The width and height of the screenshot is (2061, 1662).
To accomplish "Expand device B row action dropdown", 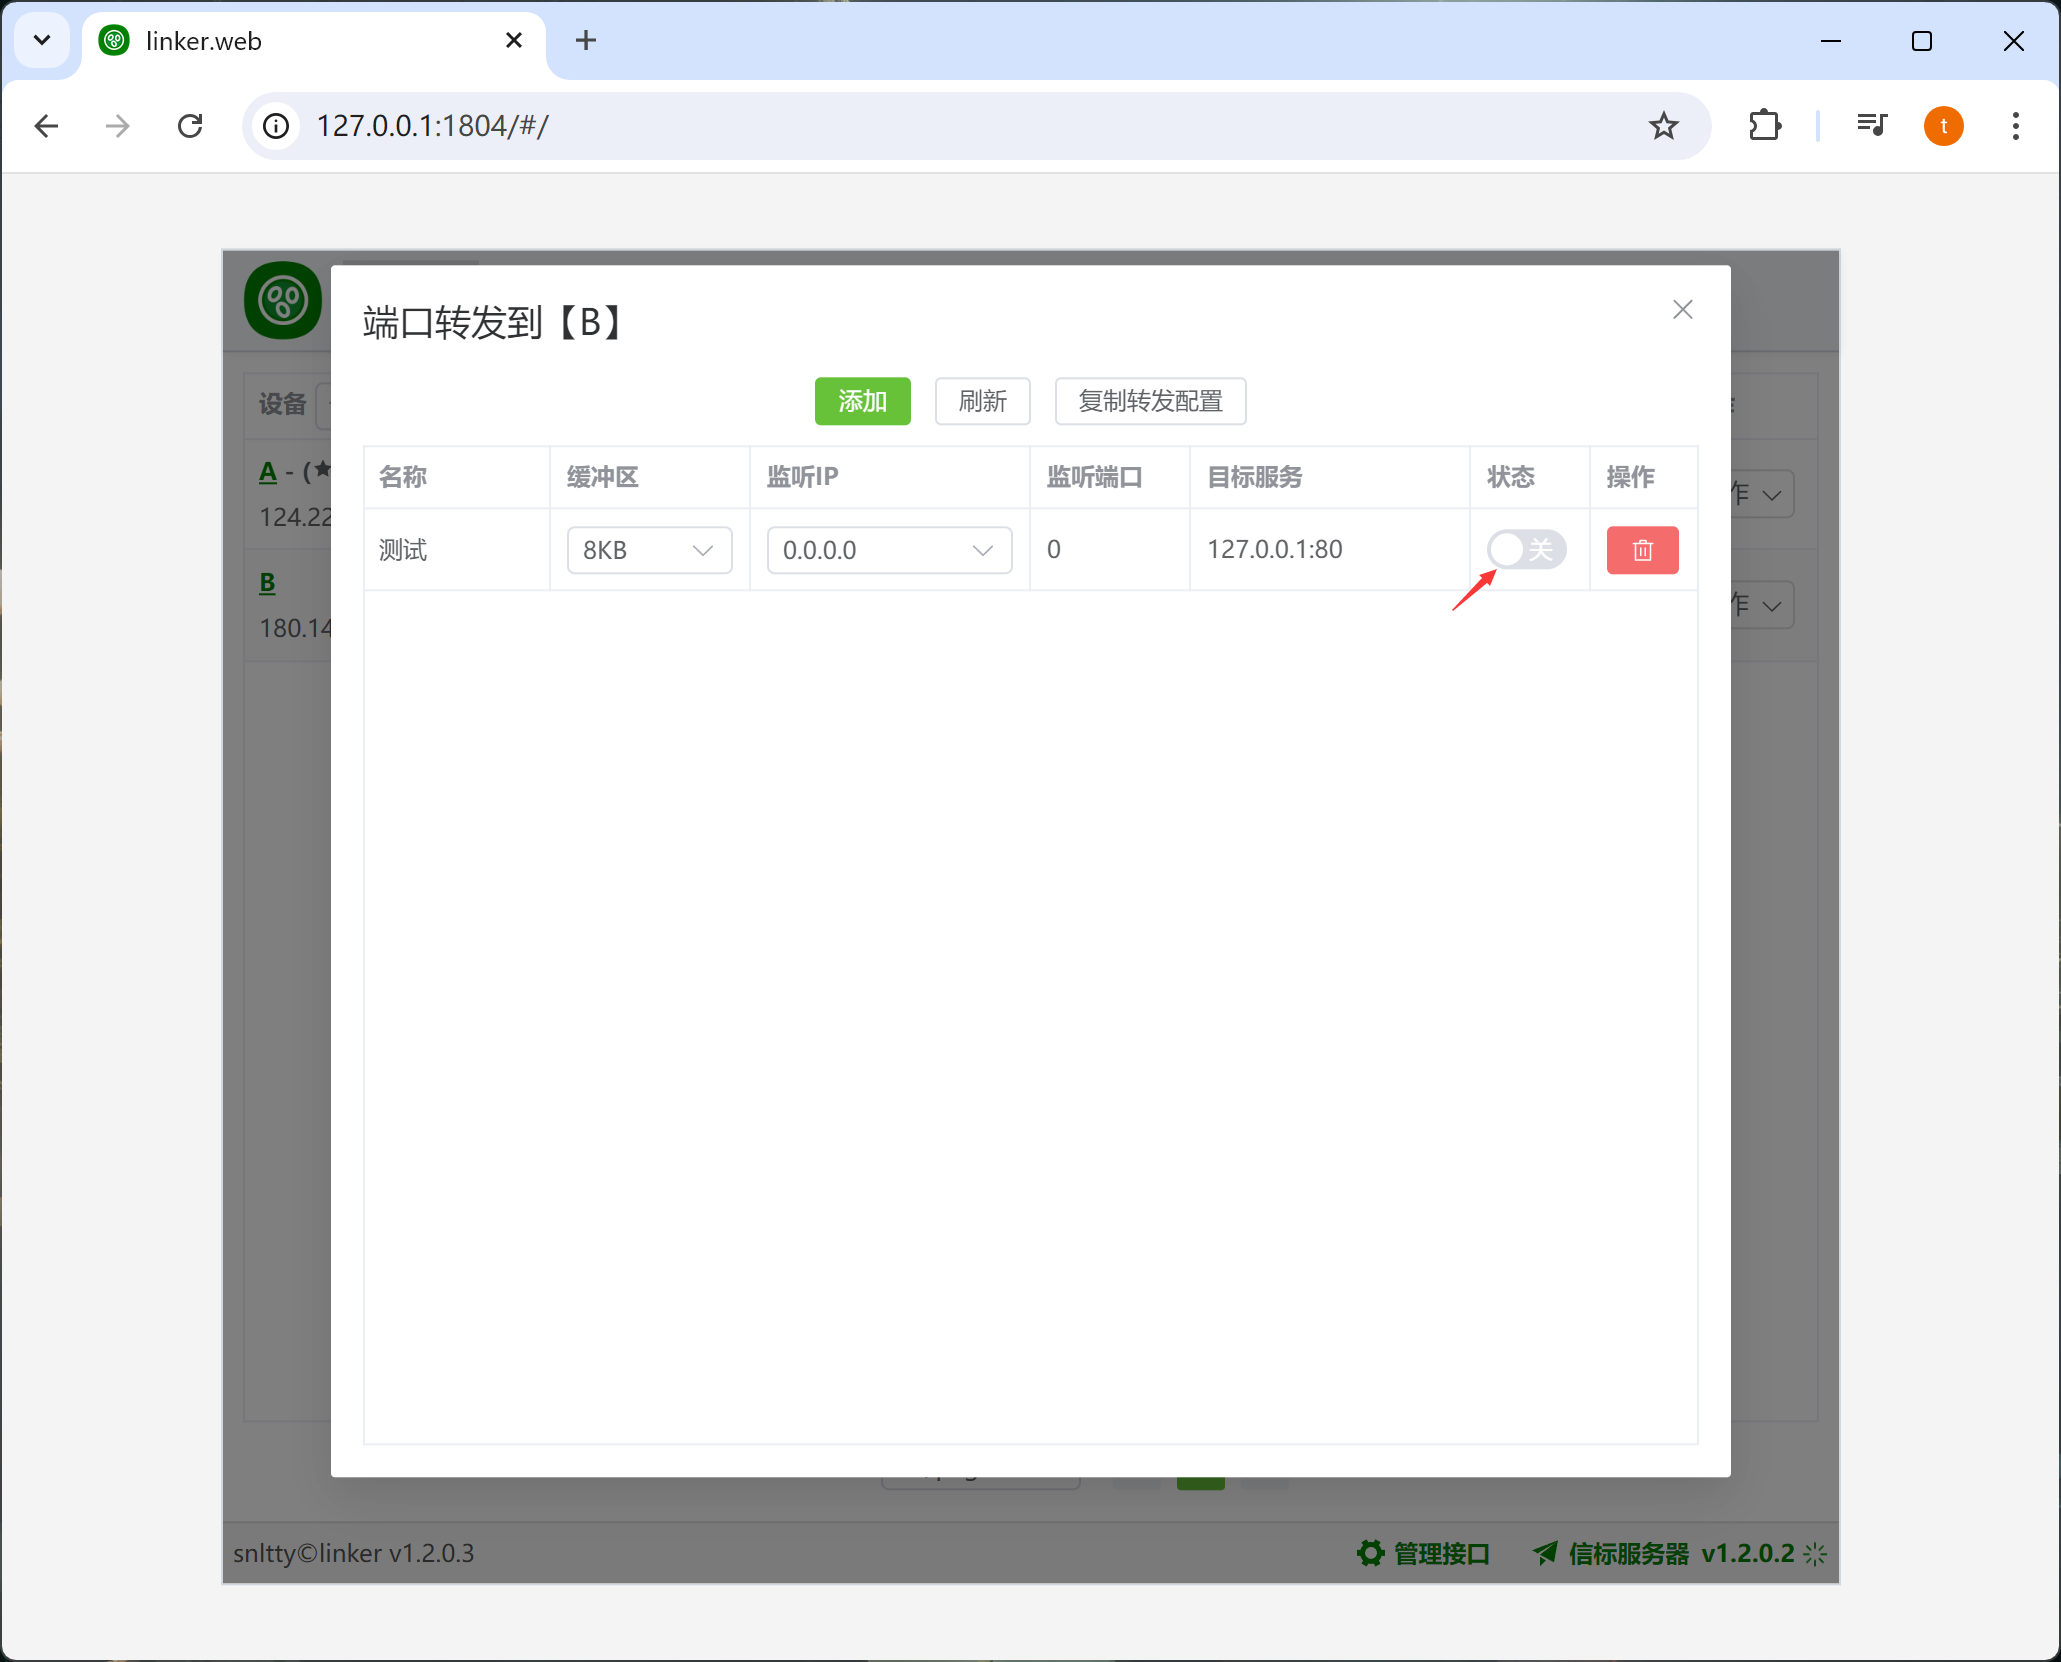I will point(1762,605).
